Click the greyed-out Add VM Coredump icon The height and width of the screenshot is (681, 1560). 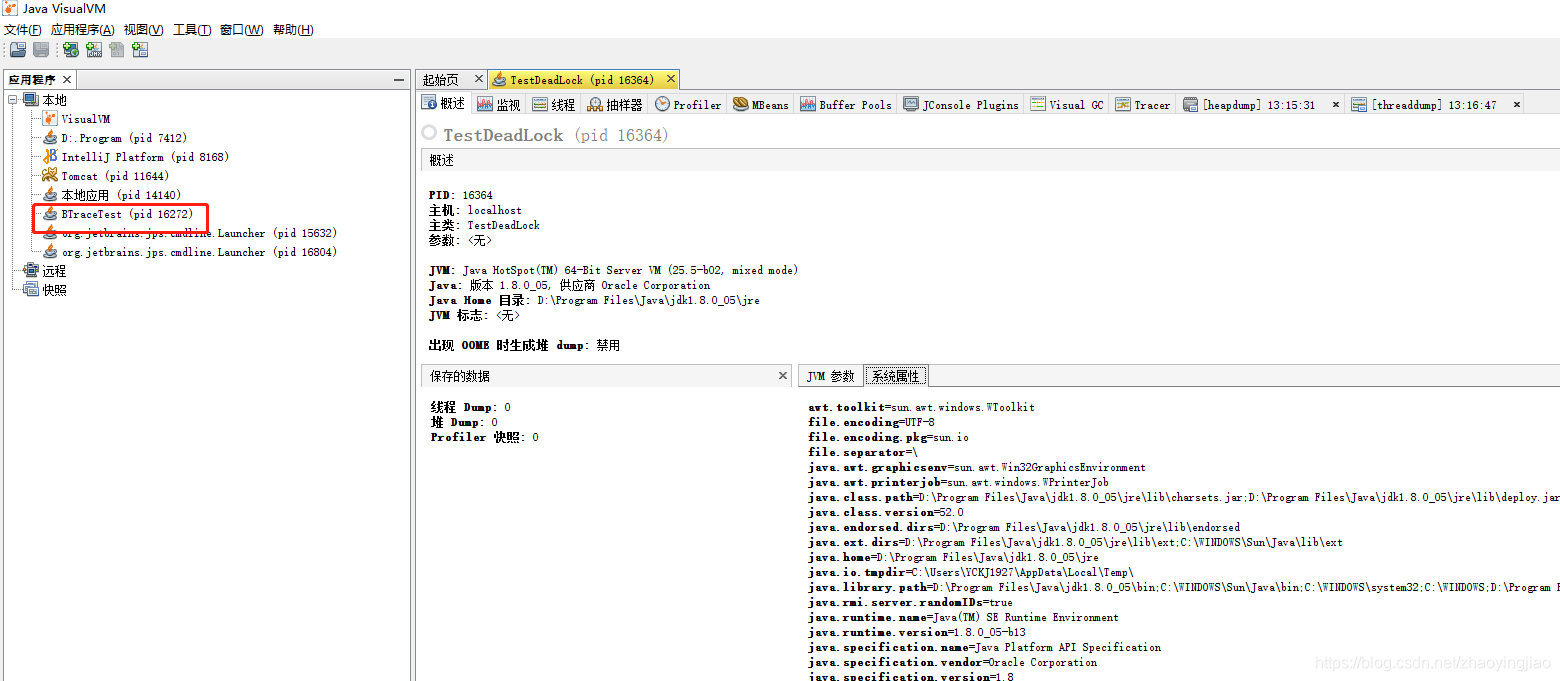(117, 50)
